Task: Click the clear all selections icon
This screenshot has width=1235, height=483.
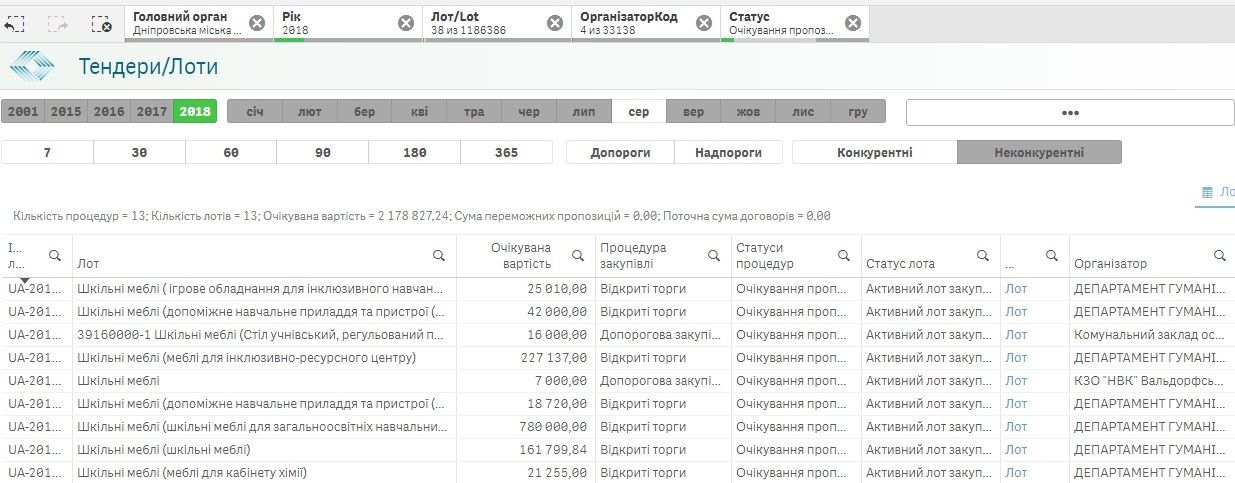Action: coord(101,24)
